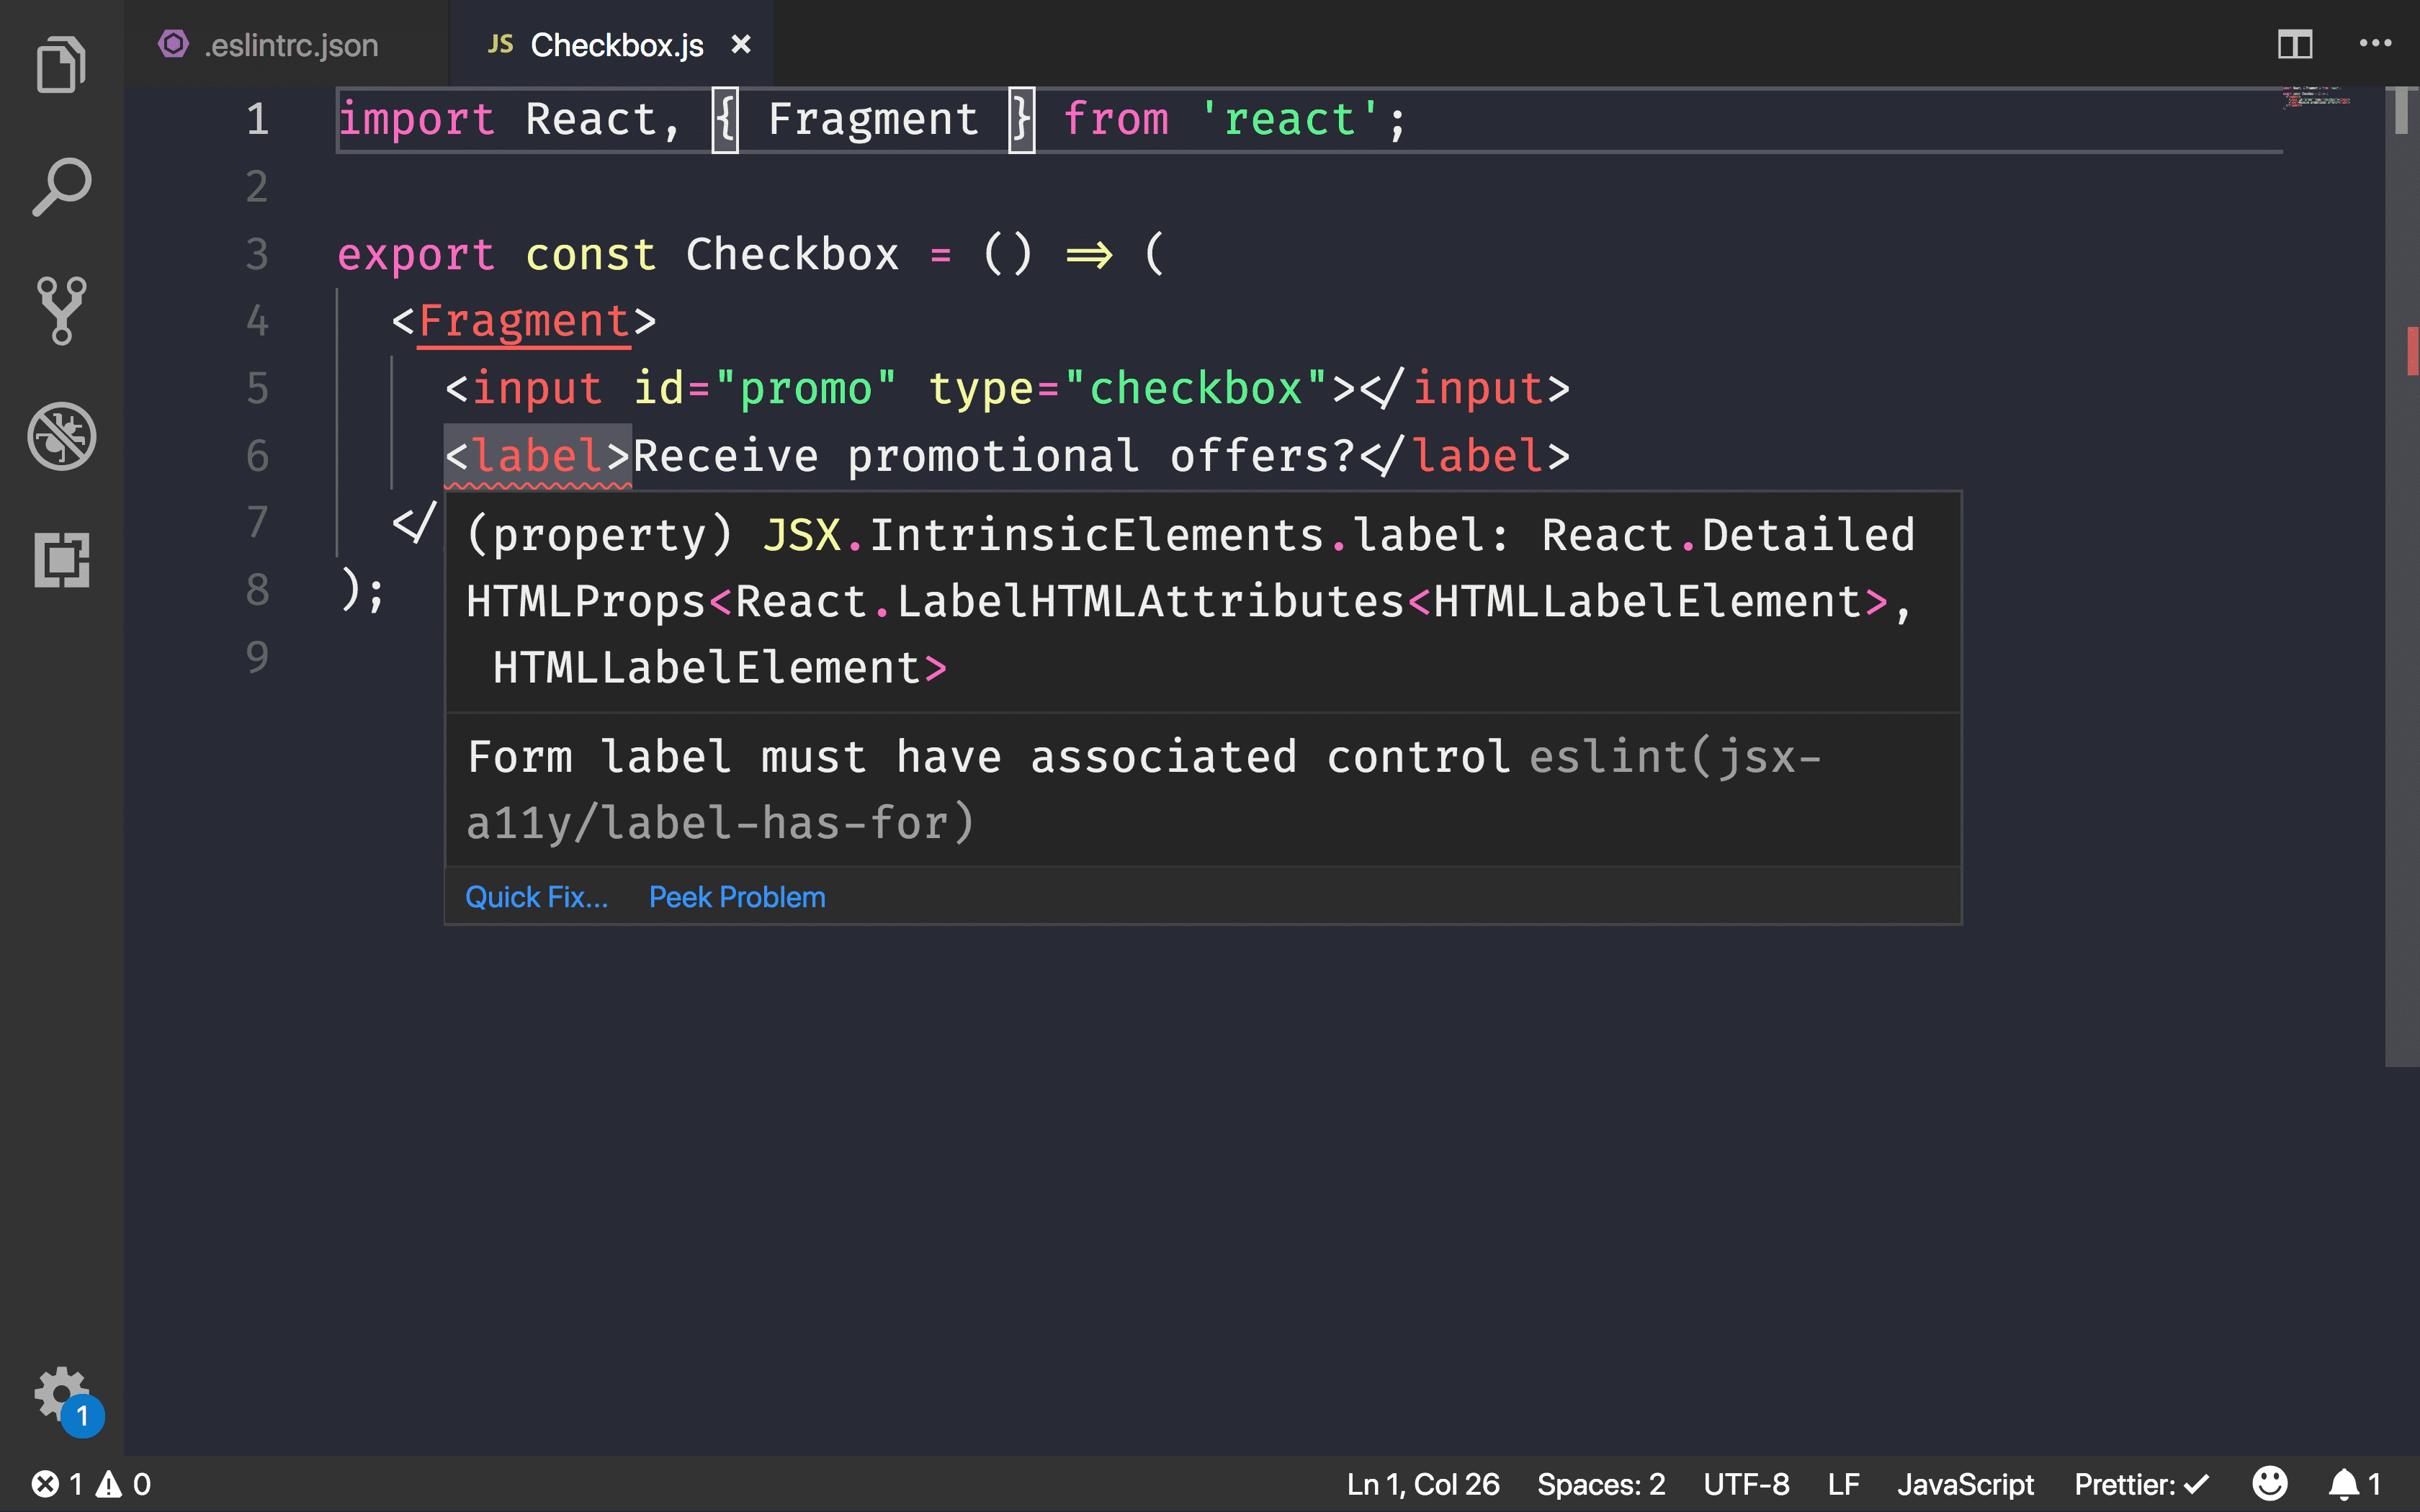
Task: Open the Split Editor icon
Action: click(2296, 43)
